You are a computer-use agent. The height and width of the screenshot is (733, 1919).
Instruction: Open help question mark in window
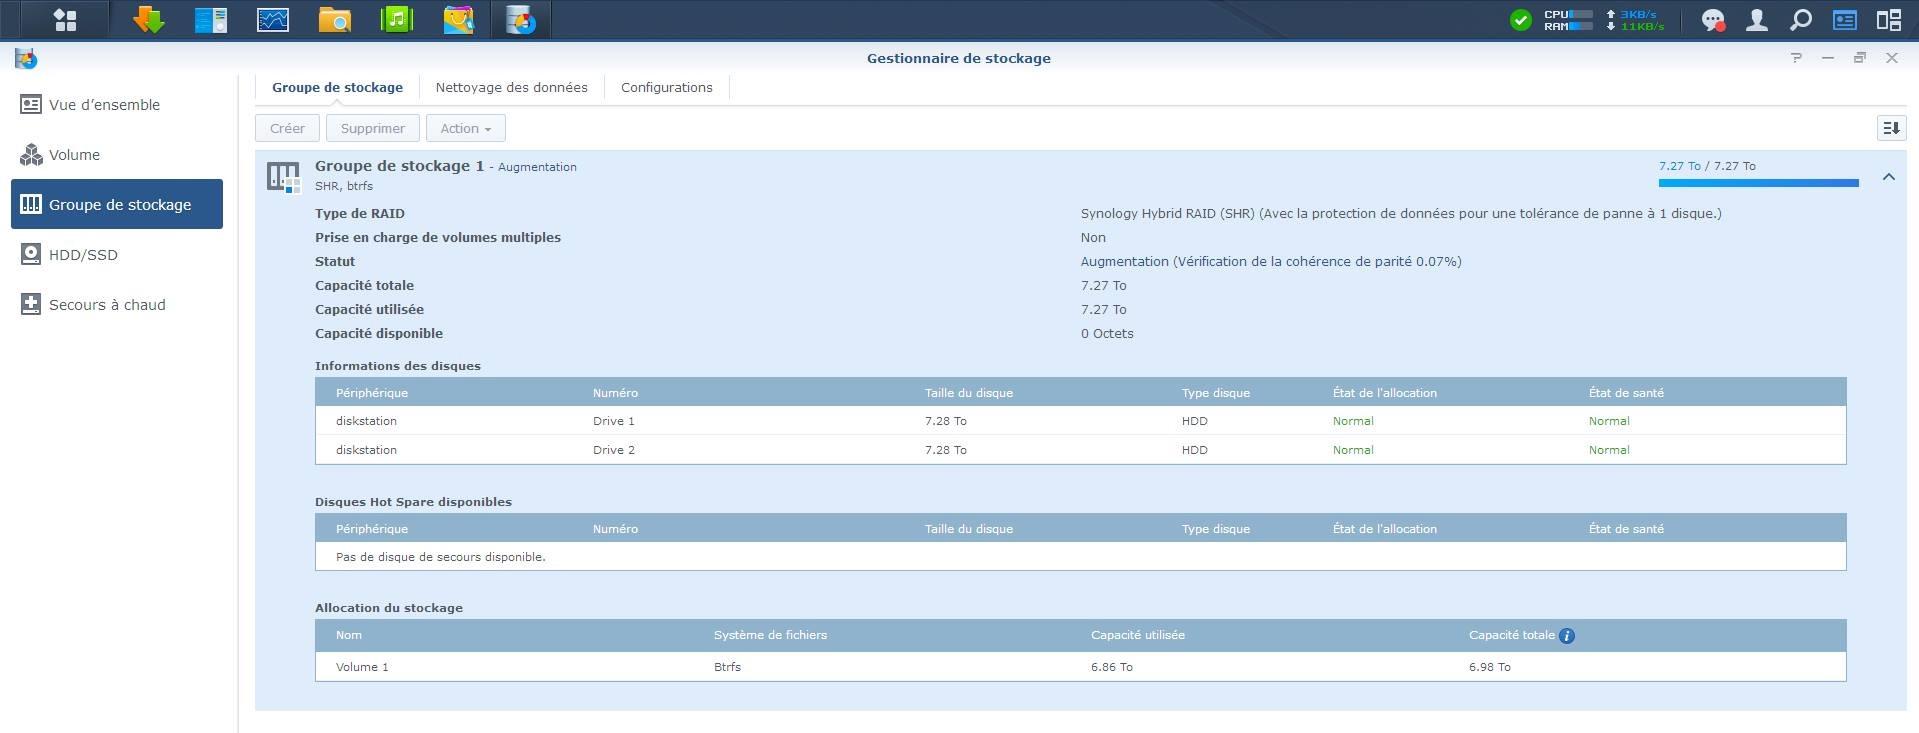(x=1796, y=58)
